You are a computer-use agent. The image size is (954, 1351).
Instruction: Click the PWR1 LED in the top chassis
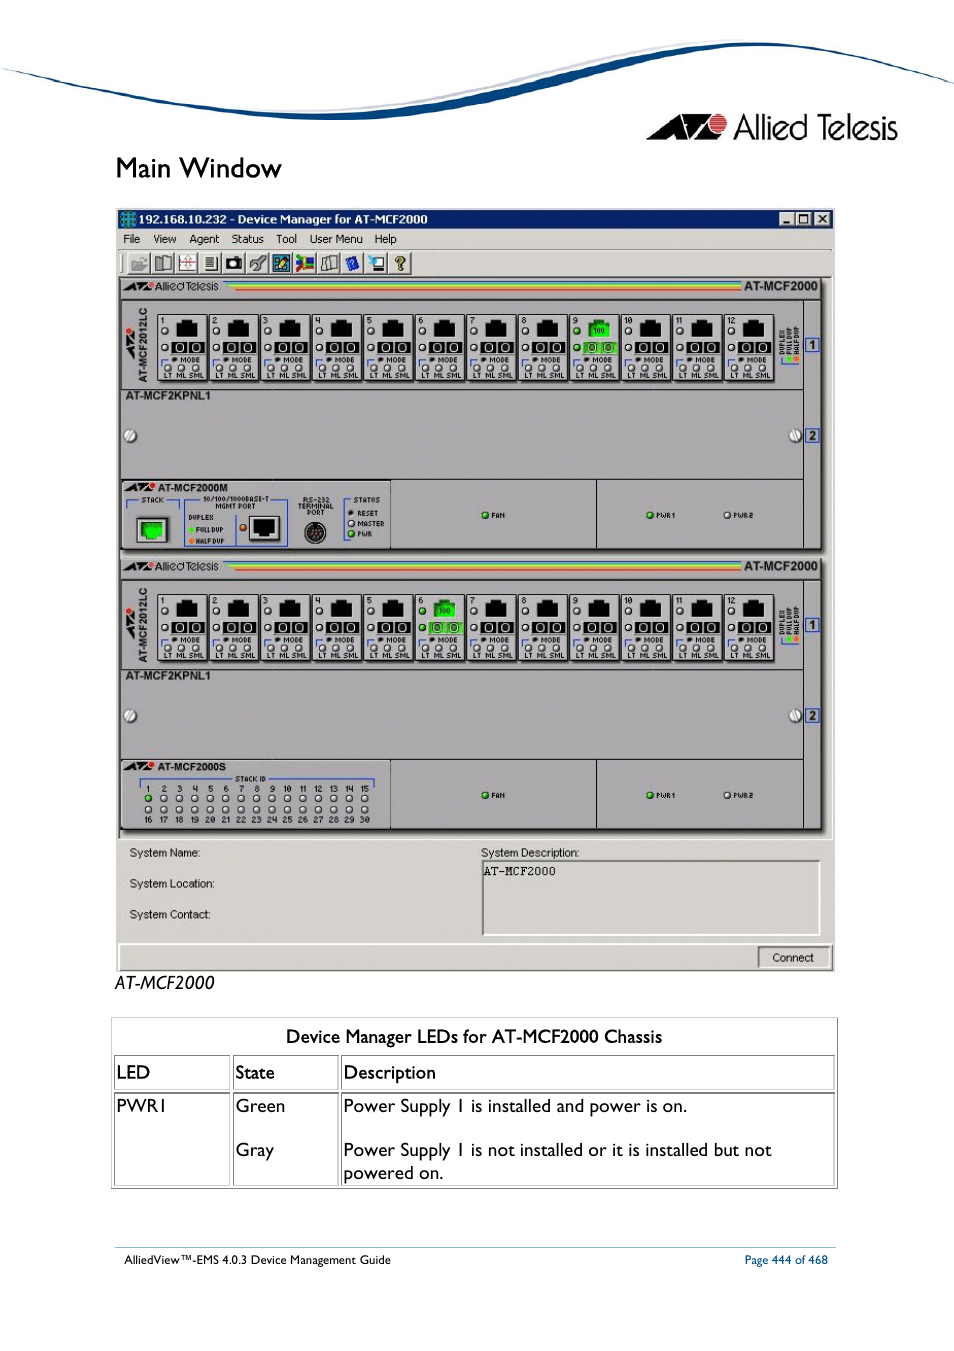pyautogui.click(x=650, y=515)
